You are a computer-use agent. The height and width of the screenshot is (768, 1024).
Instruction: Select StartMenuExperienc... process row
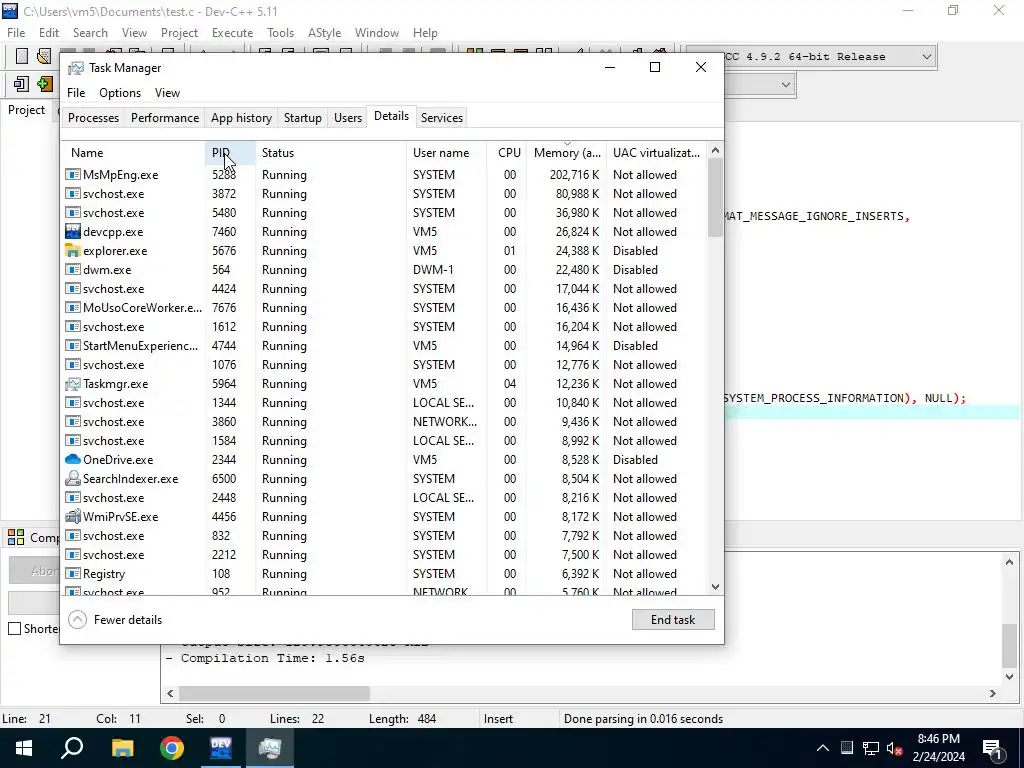[385, 345]
